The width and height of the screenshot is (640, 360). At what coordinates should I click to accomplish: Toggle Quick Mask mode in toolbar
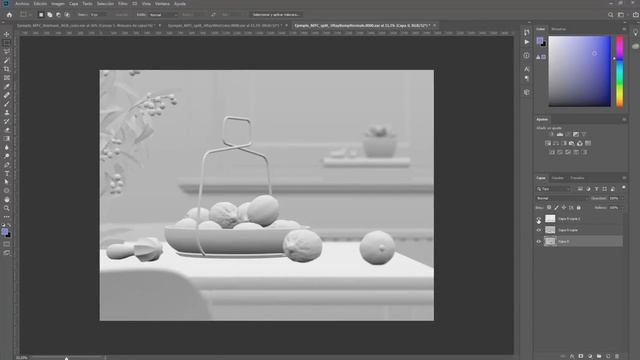coord(7,244)
